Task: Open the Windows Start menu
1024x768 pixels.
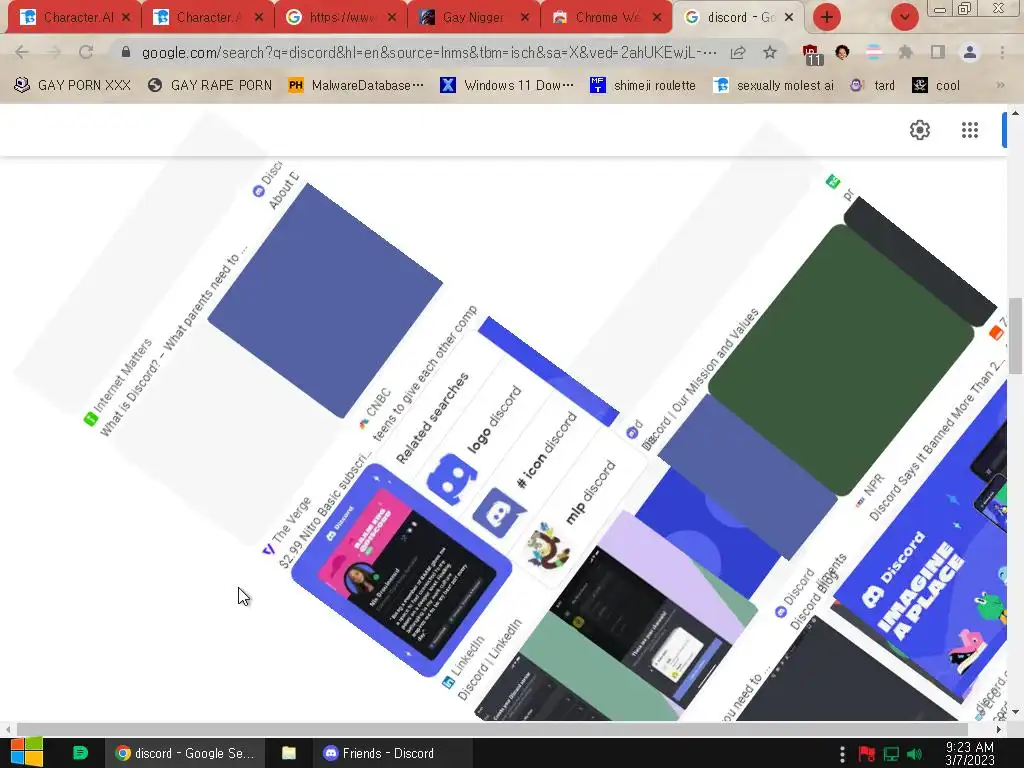Action: click(26, 753)
